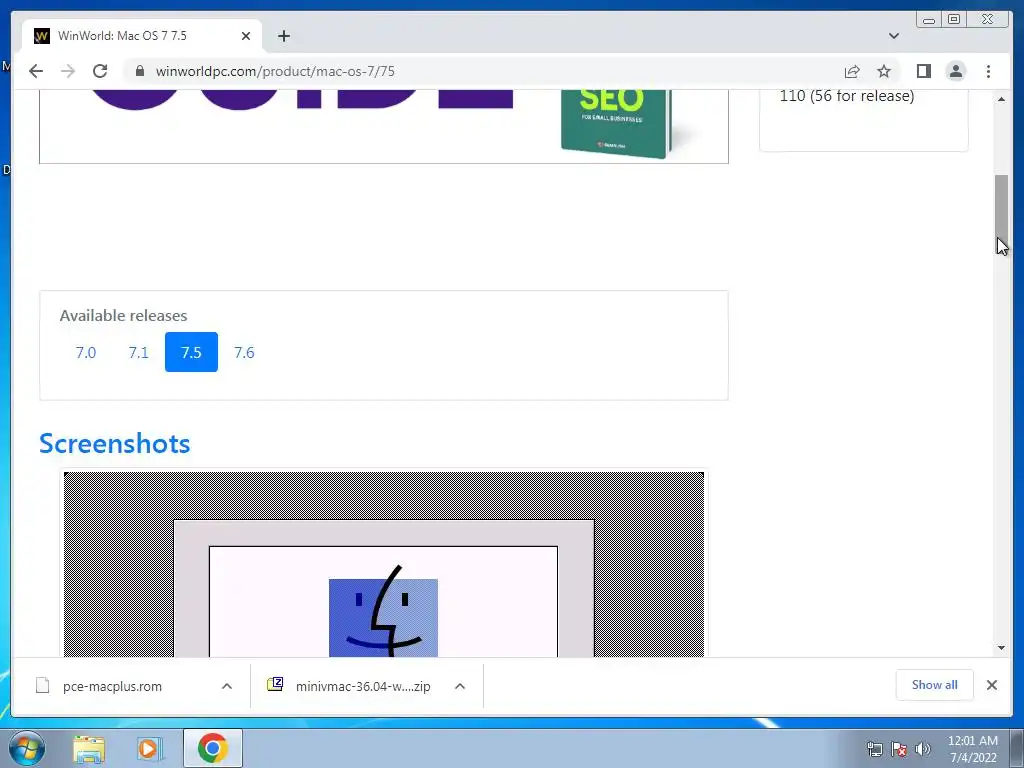Go back to the previous page
Viewport: 1024px width, 768px height.
pos(36,71)
